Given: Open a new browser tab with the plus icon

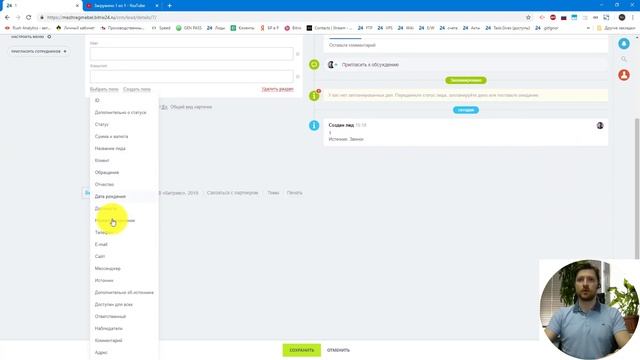Looking at the screenshot, I should [x=169, y=6].
